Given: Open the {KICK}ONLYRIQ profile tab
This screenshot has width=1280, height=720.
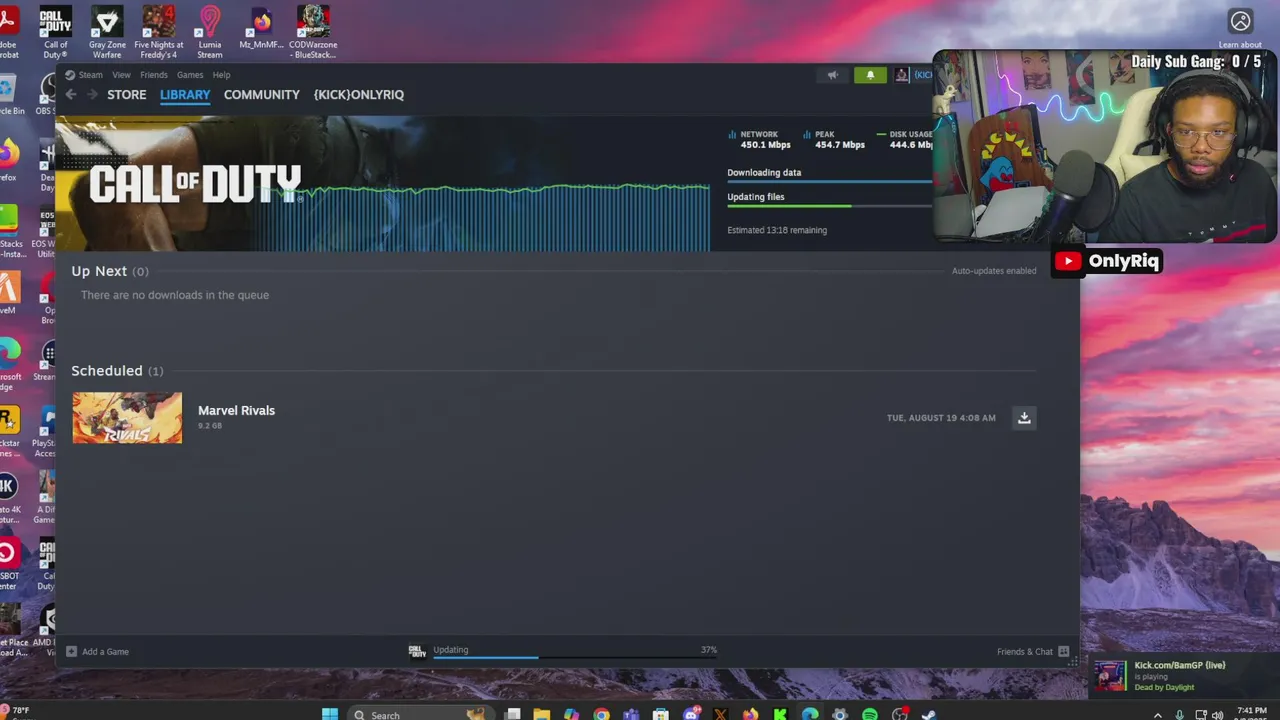Looking at the screenshot, I should click(x=359, y=94).
